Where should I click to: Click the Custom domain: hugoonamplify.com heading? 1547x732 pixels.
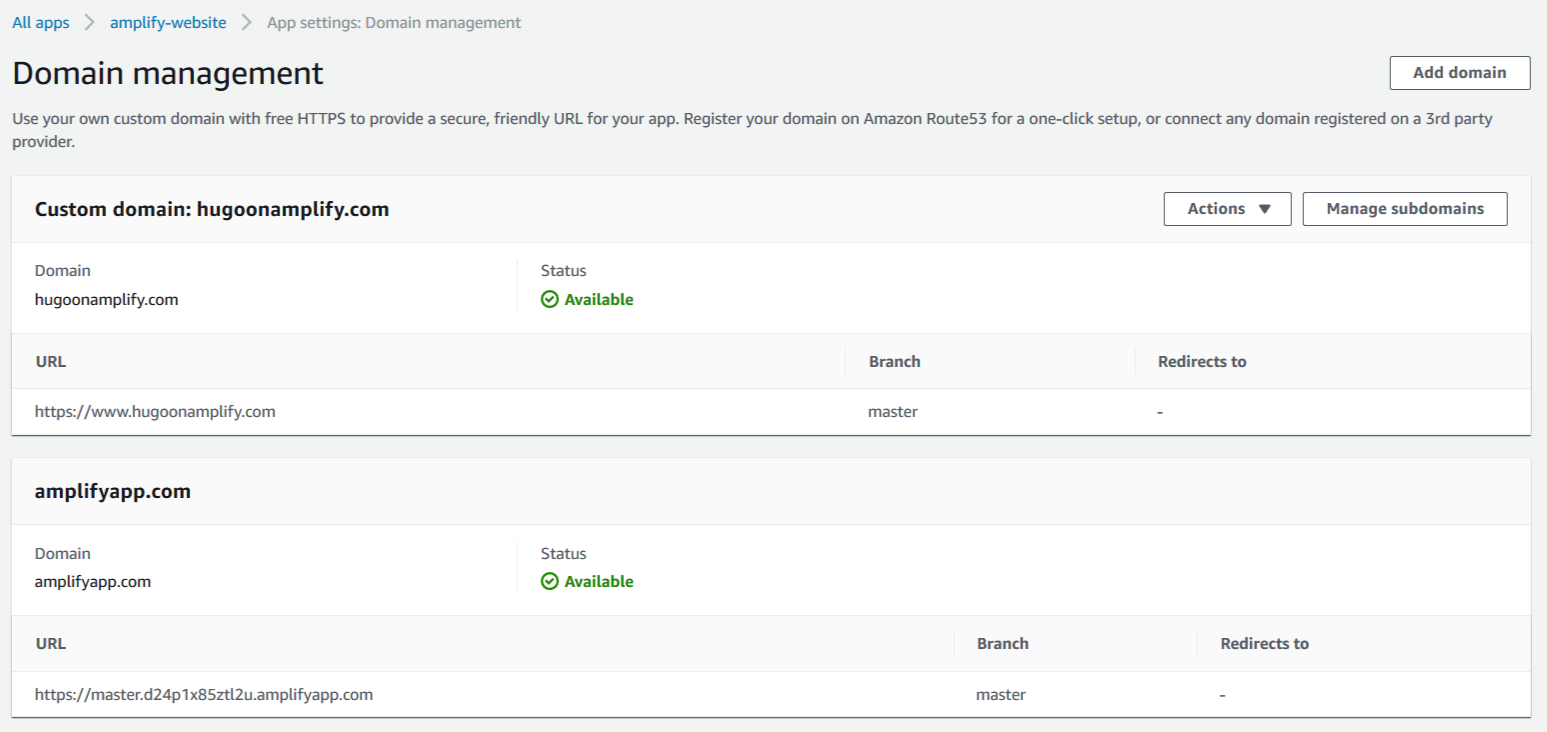[212, 209]
